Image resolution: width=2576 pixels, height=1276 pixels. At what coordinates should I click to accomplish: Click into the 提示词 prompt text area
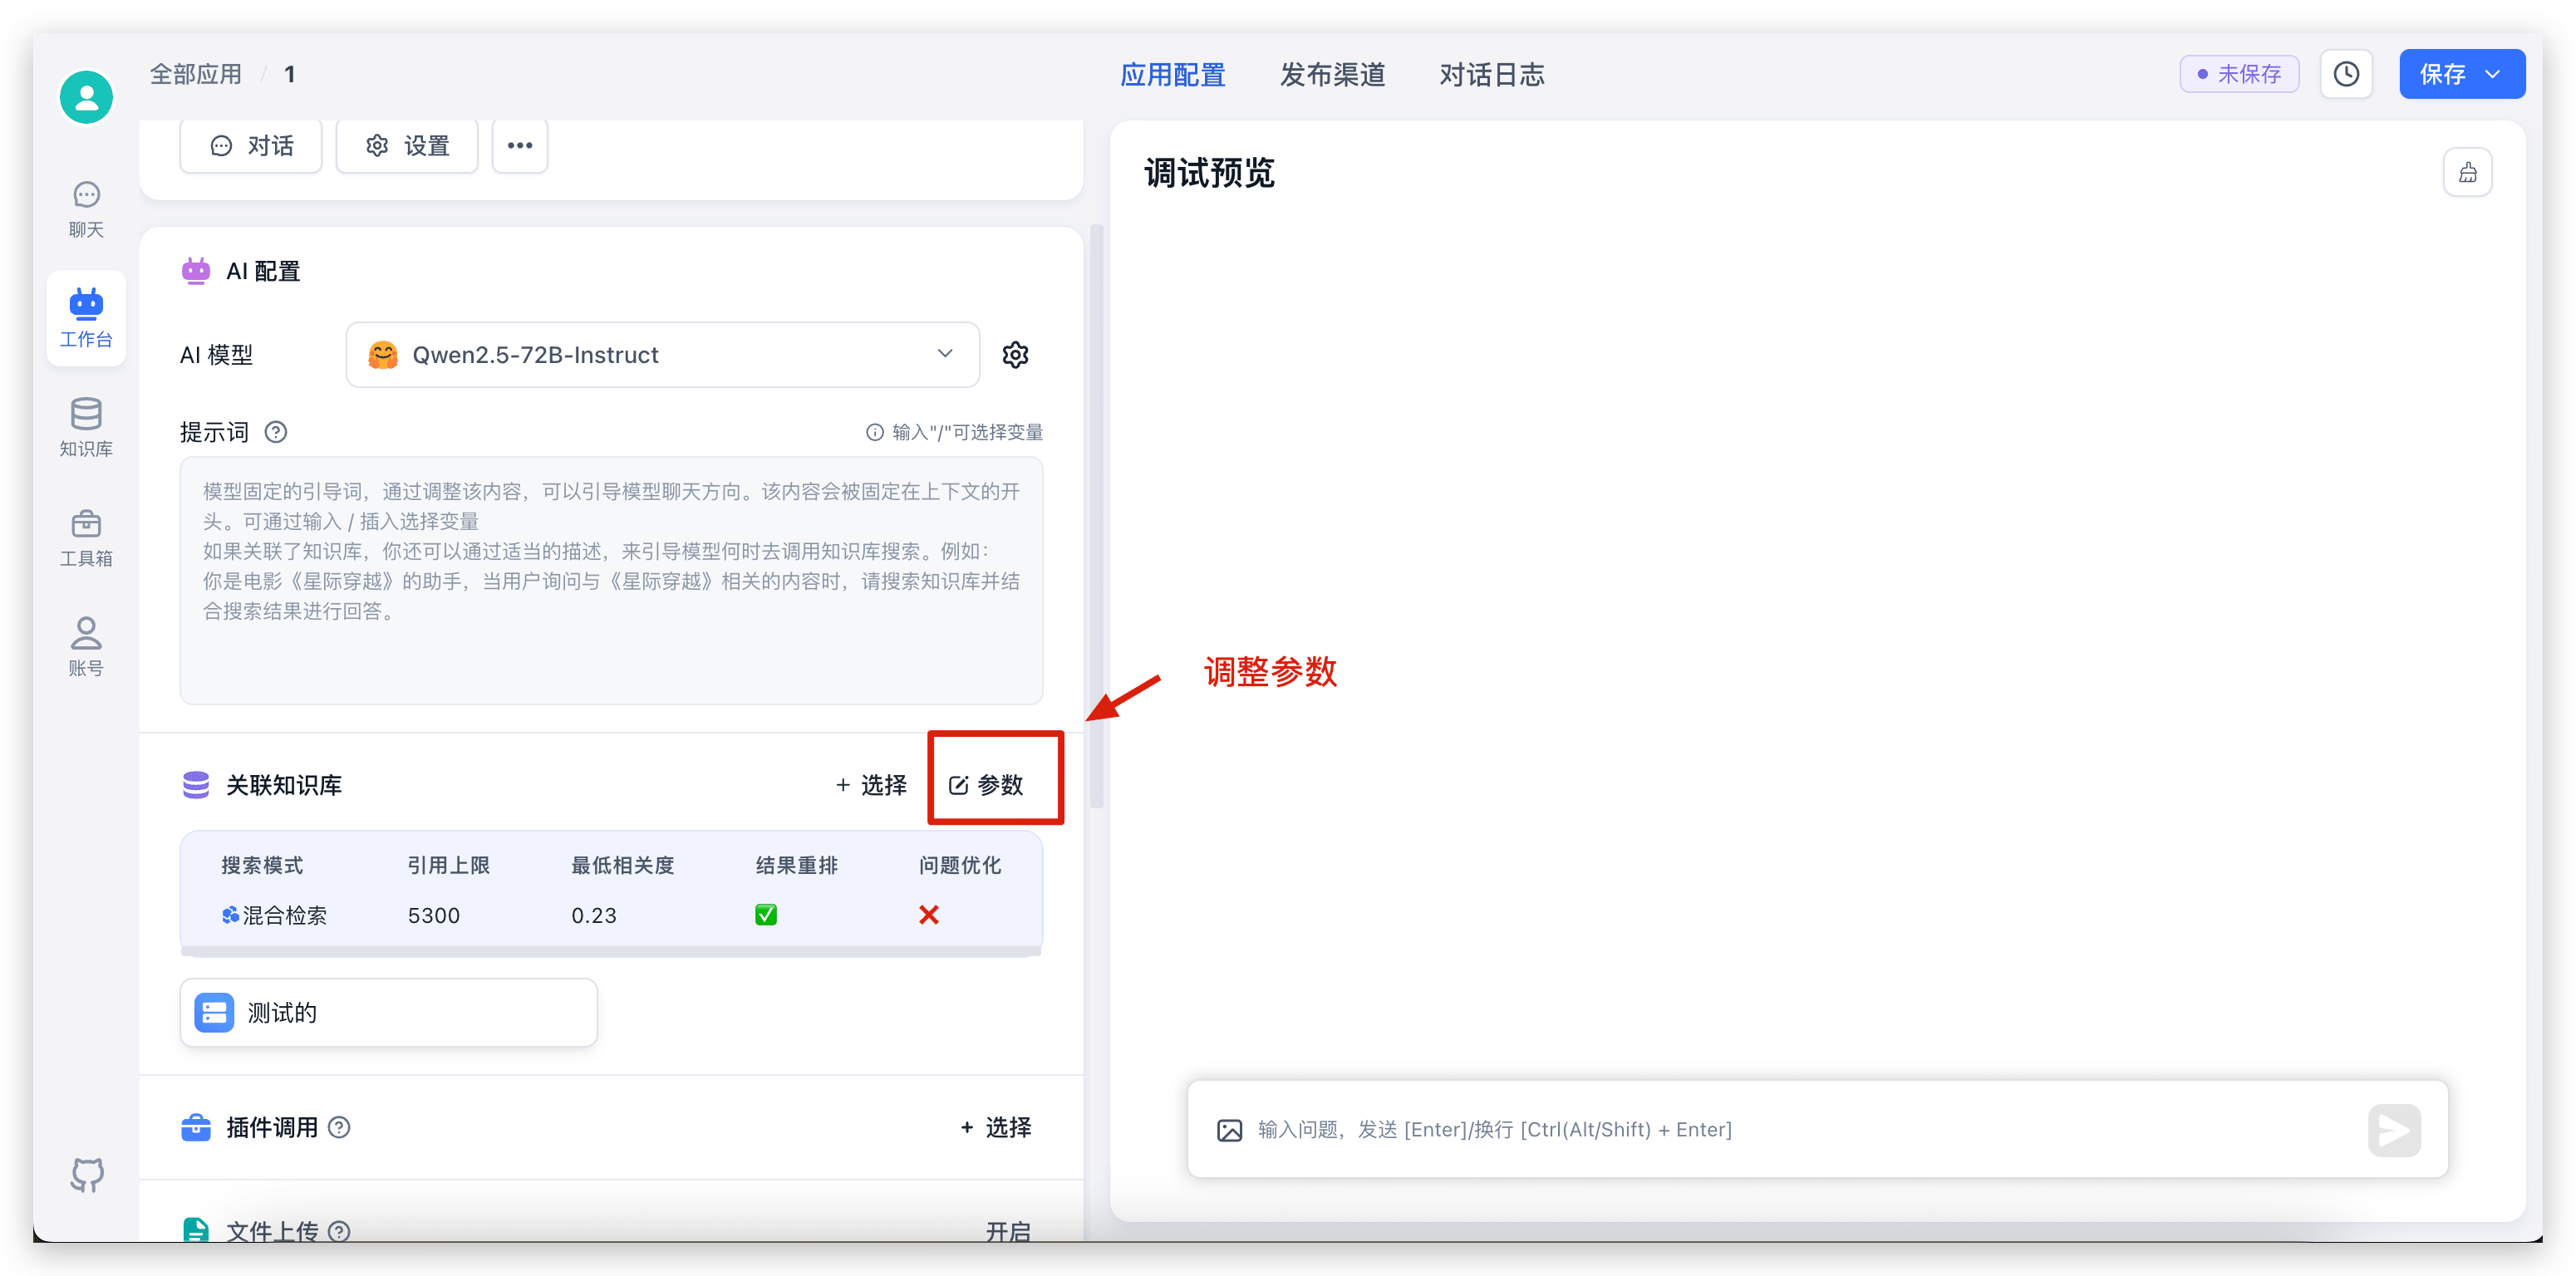click(611, 580)
